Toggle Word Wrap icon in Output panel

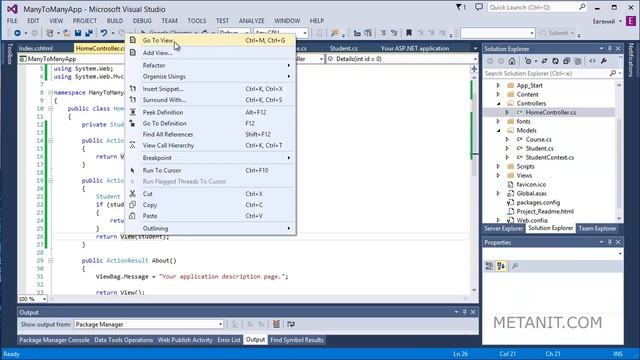click(291, 324)
